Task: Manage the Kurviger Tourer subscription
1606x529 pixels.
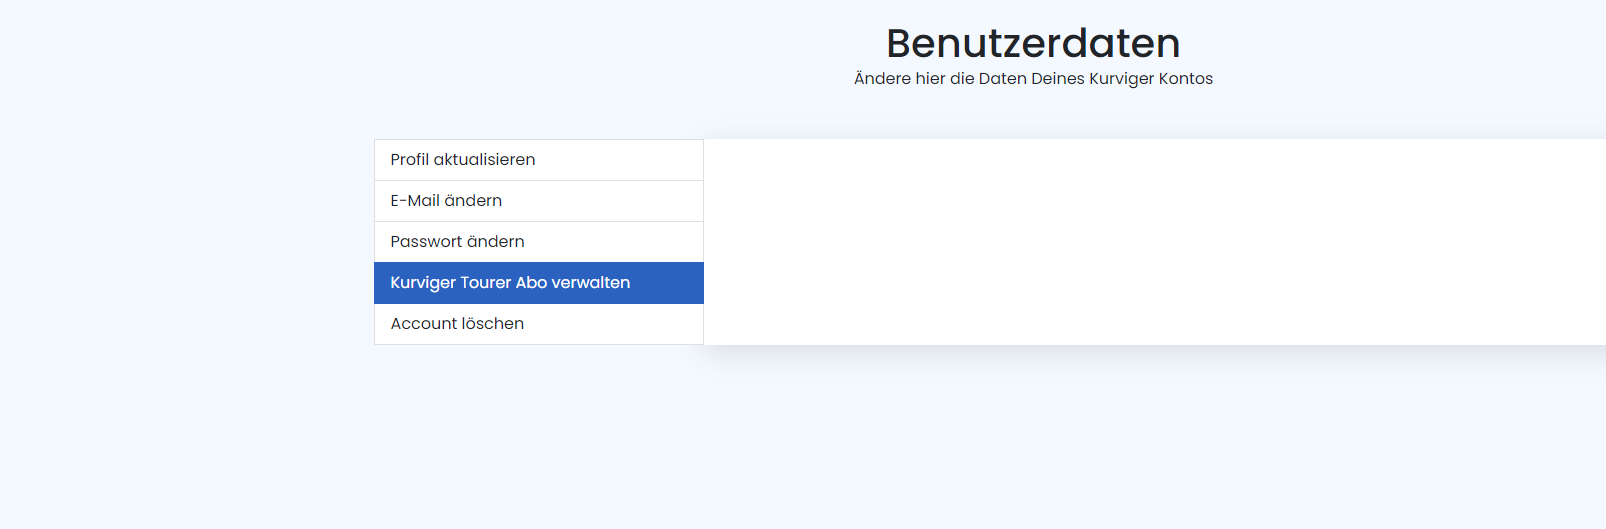Action: coord(510,283)
